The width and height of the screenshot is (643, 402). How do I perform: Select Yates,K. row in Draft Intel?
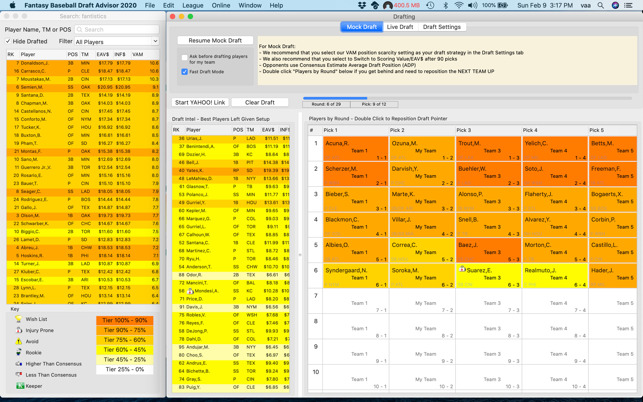[x=231, y=171]
